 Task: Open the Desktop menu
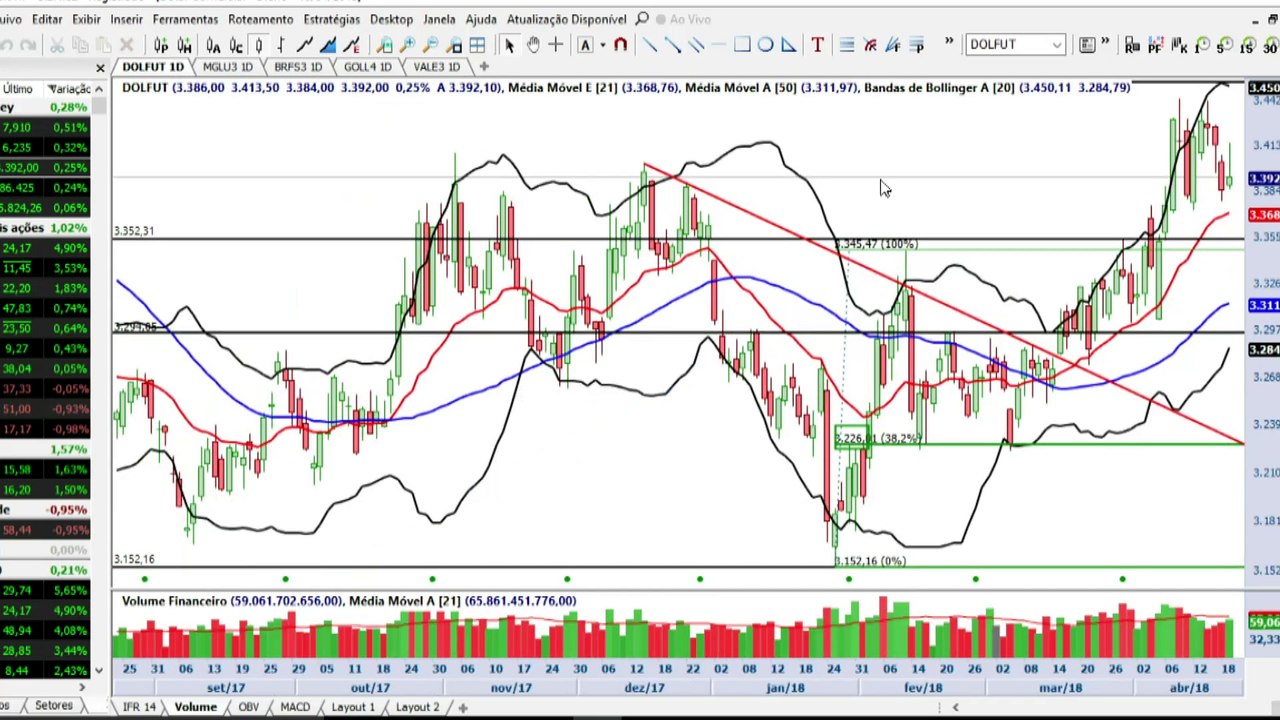pos(391,19)
